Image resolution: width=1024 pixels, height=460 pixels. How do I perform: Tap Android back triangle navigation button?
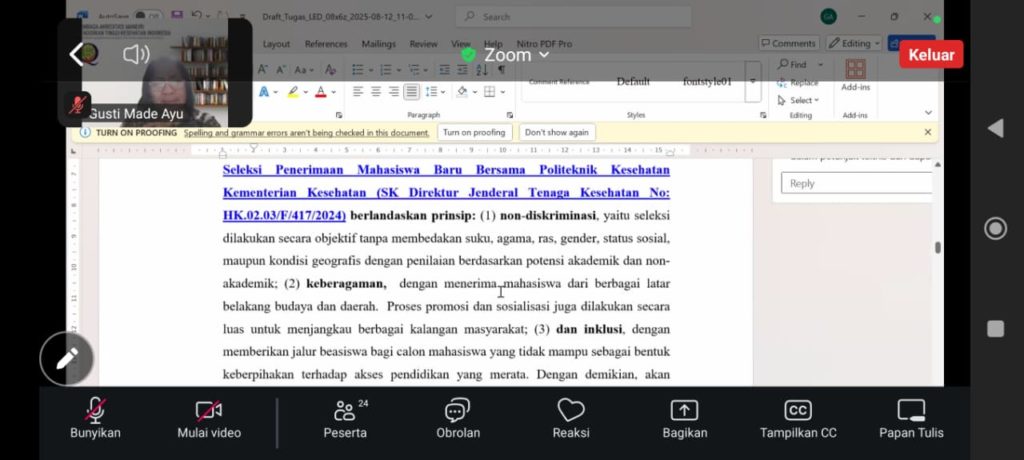(995, 128)
